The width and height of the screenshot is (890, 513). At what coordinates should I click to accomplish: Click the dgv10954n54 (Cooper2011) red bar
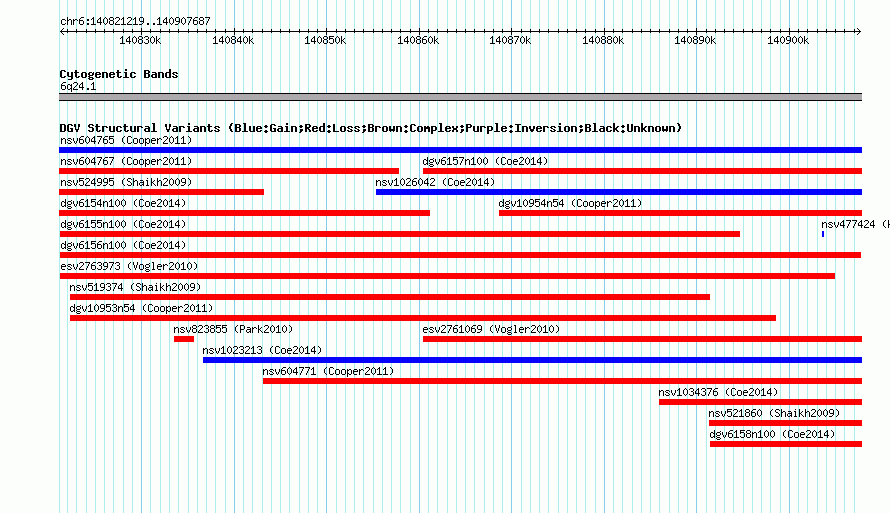pos(681,213)
